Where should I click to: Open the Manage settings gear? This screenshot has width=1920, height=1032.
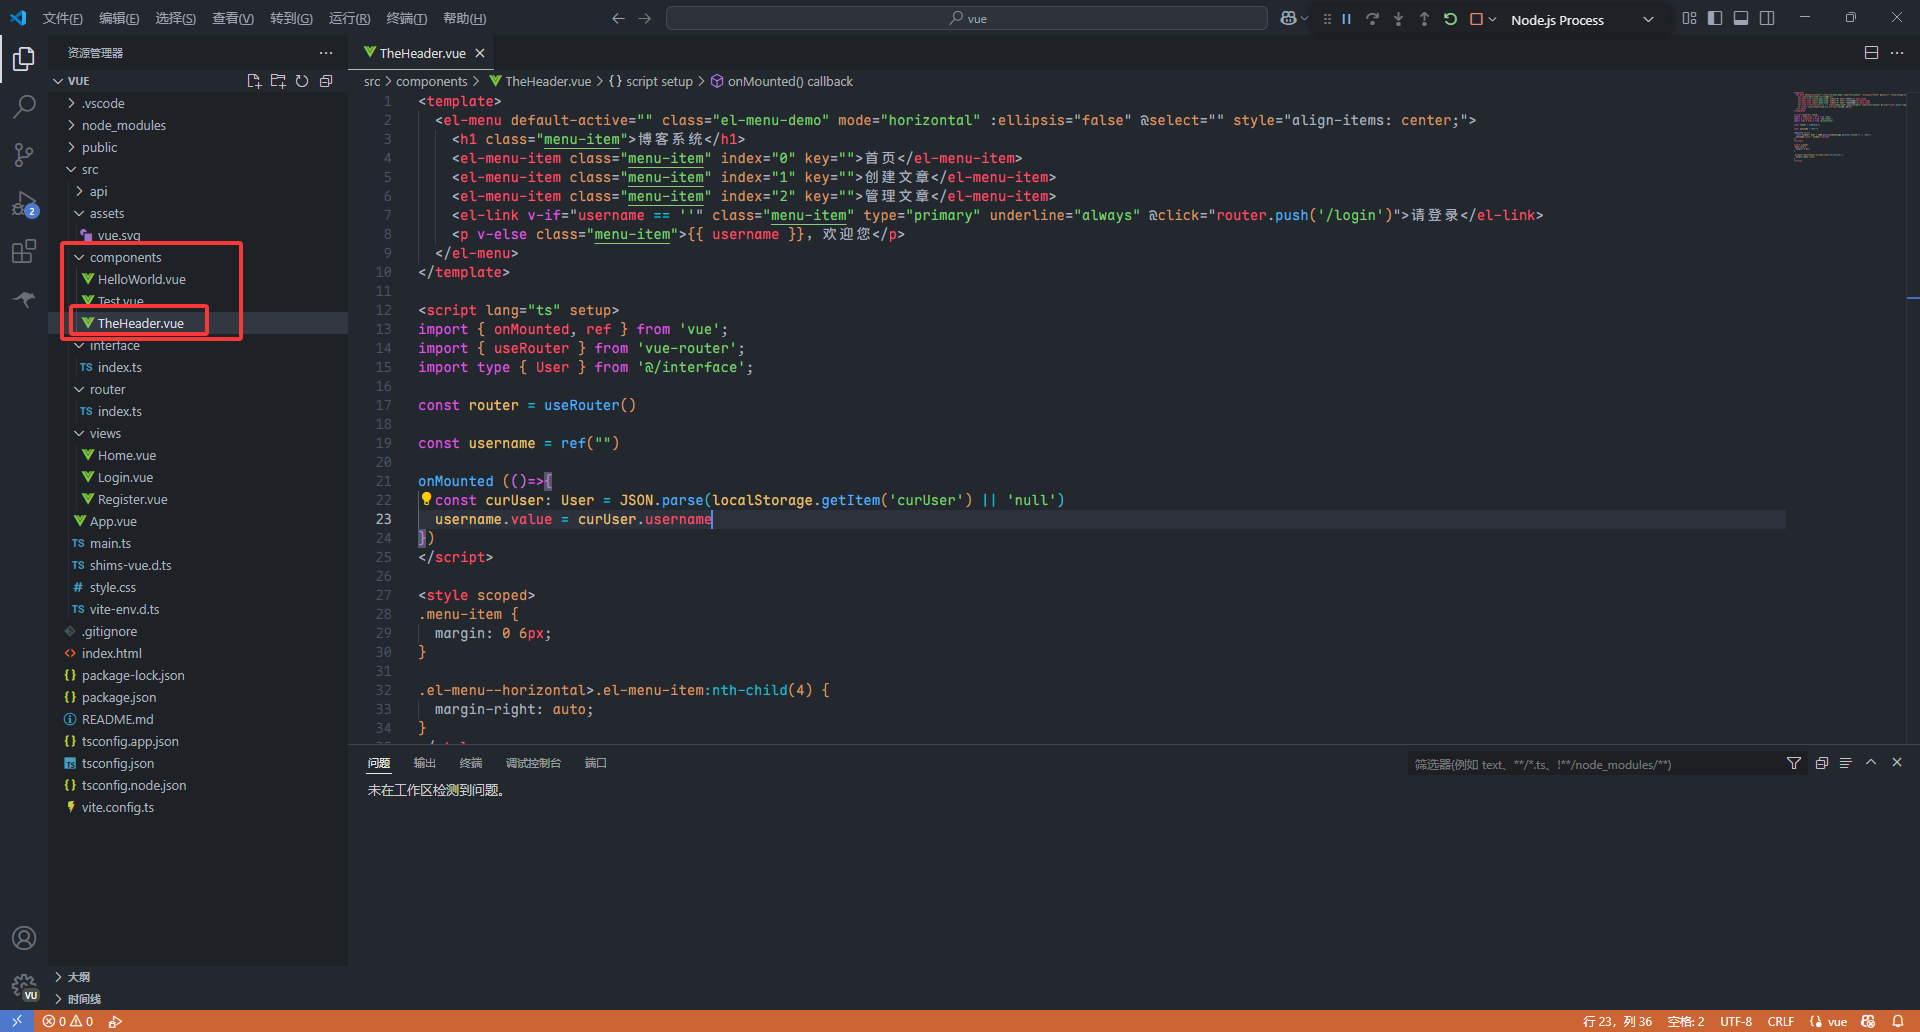click(x=24, y=986)
